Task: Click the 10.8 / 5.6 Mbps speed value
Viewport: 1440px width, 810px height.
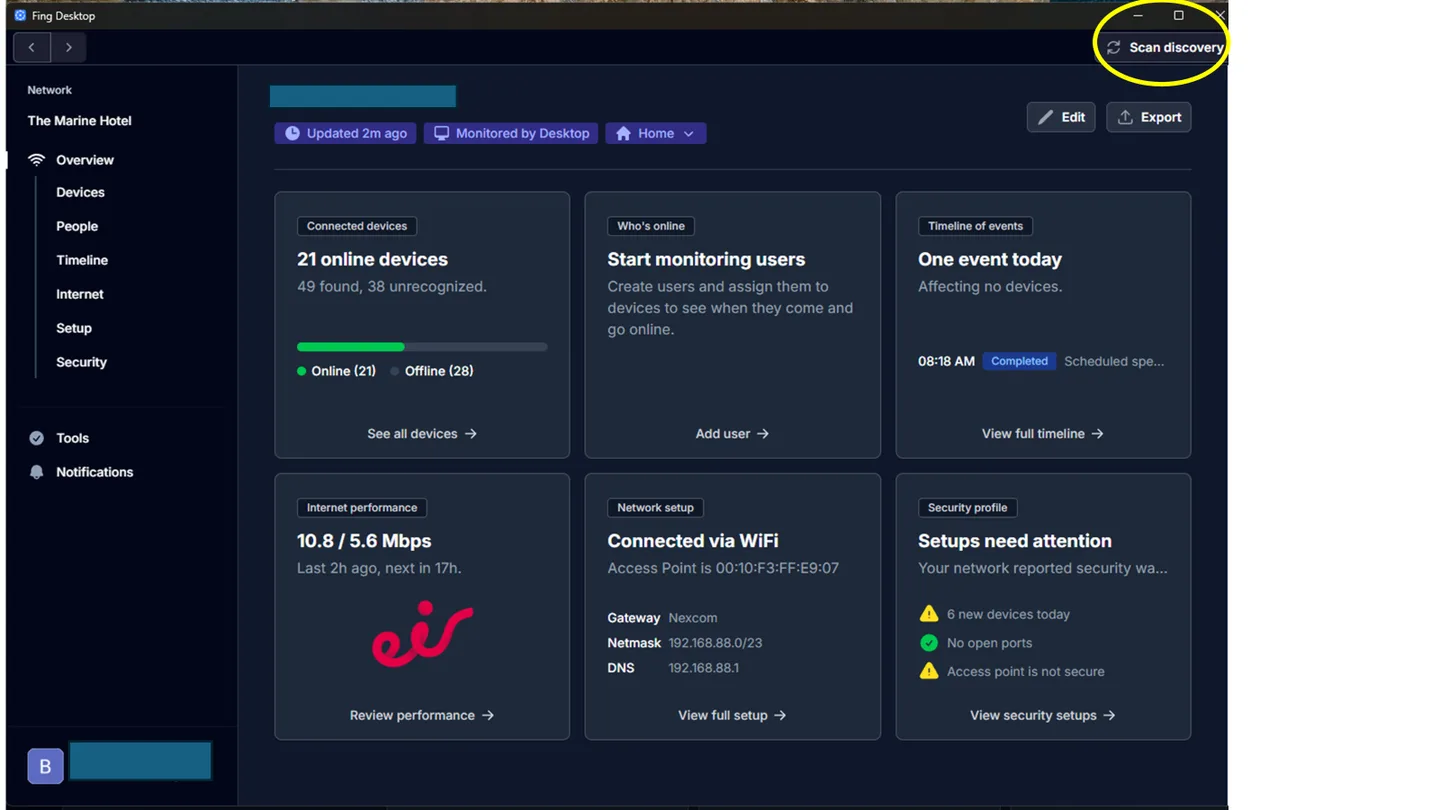Action: click(364, 541)
